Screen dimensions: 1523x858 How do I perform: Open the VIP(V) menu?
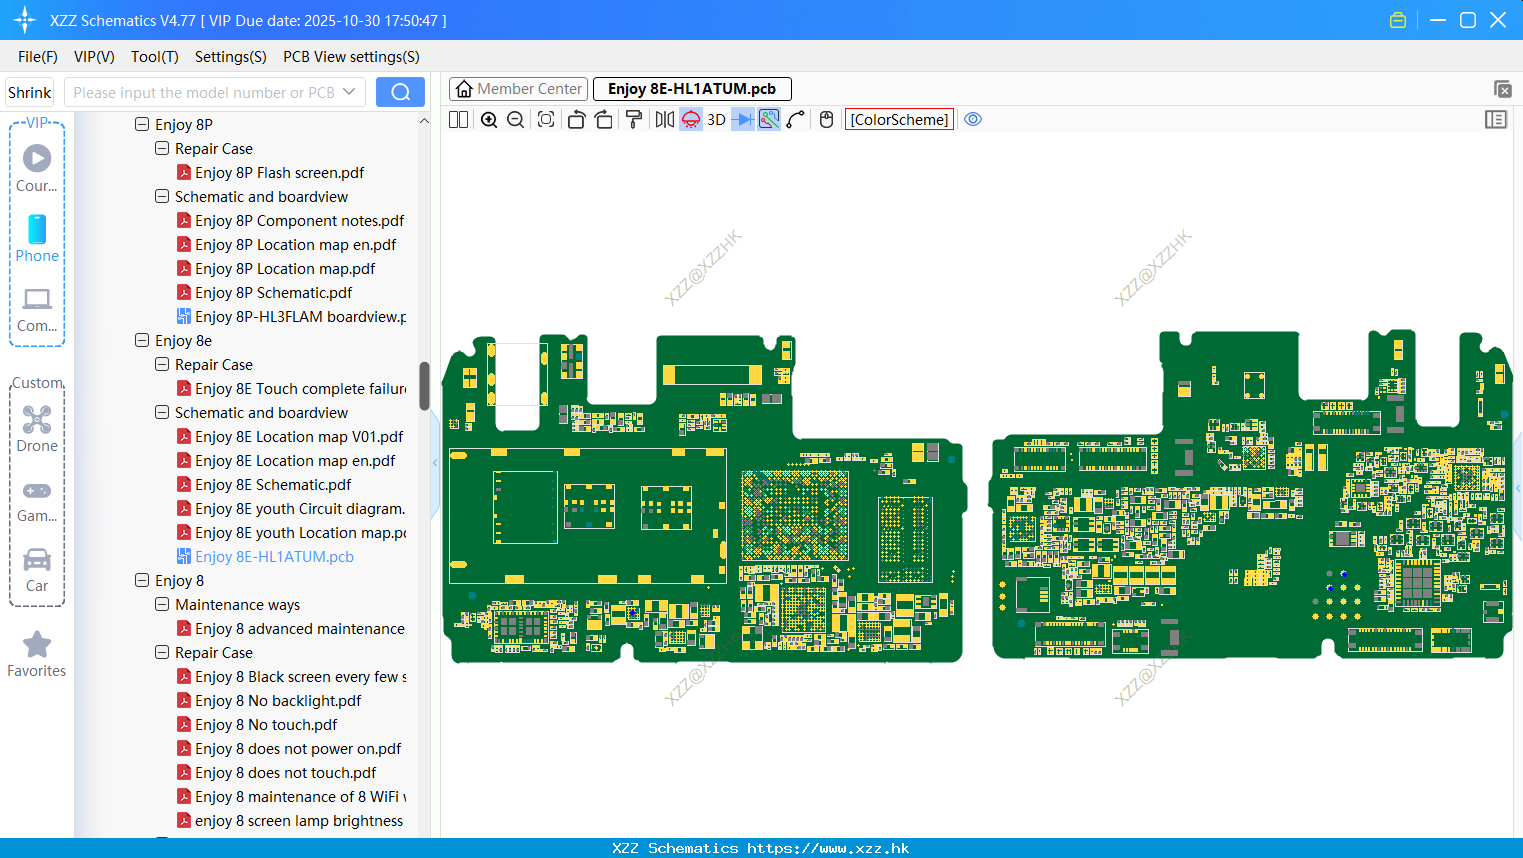(94, 57)
